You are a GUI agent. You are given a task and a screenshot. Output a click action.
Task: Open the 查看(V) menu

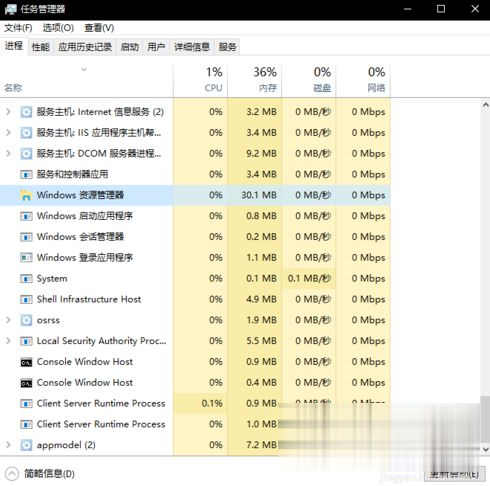click(99, 28)
